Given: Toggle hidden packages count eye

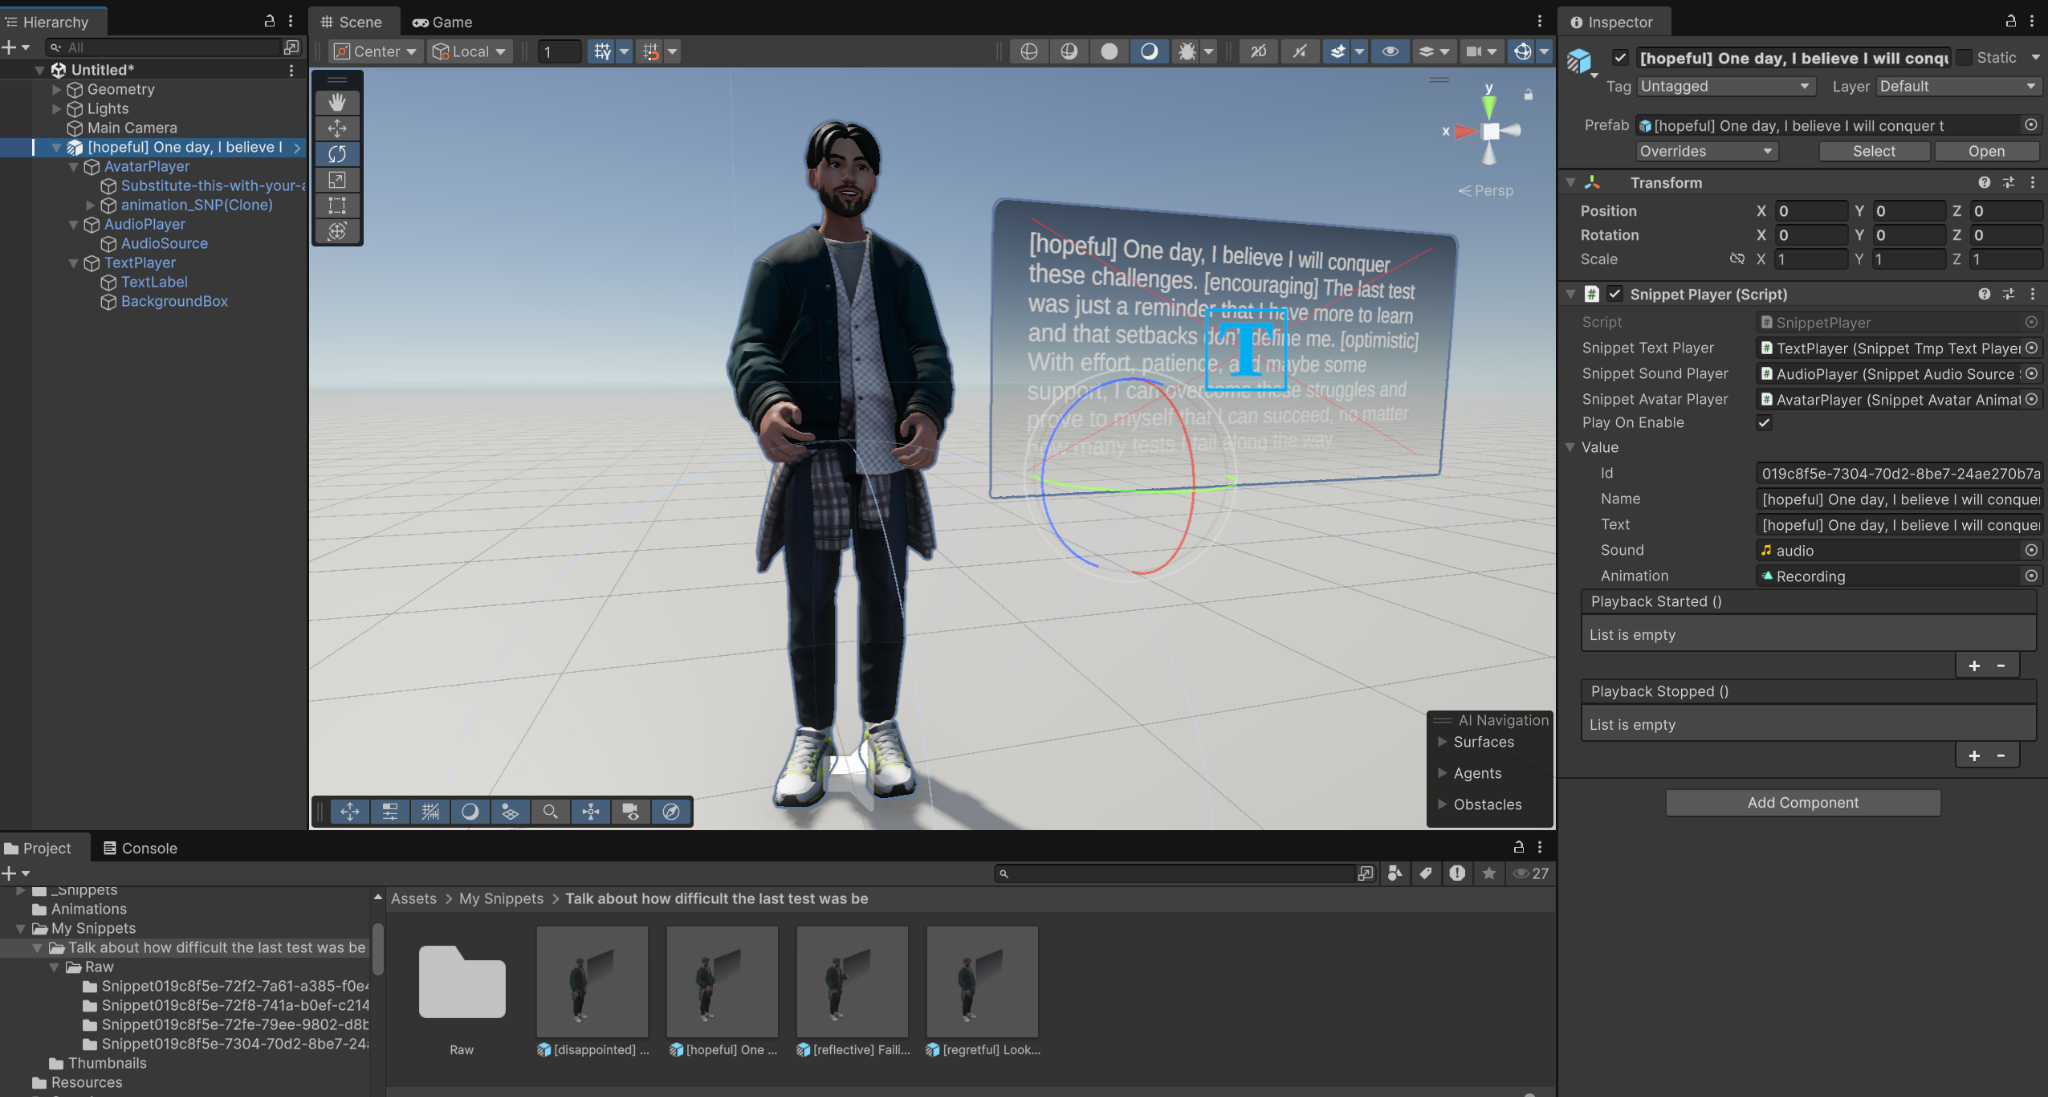Looking at the screenshot, I should pyautogui.click(x=1531, y=873).
